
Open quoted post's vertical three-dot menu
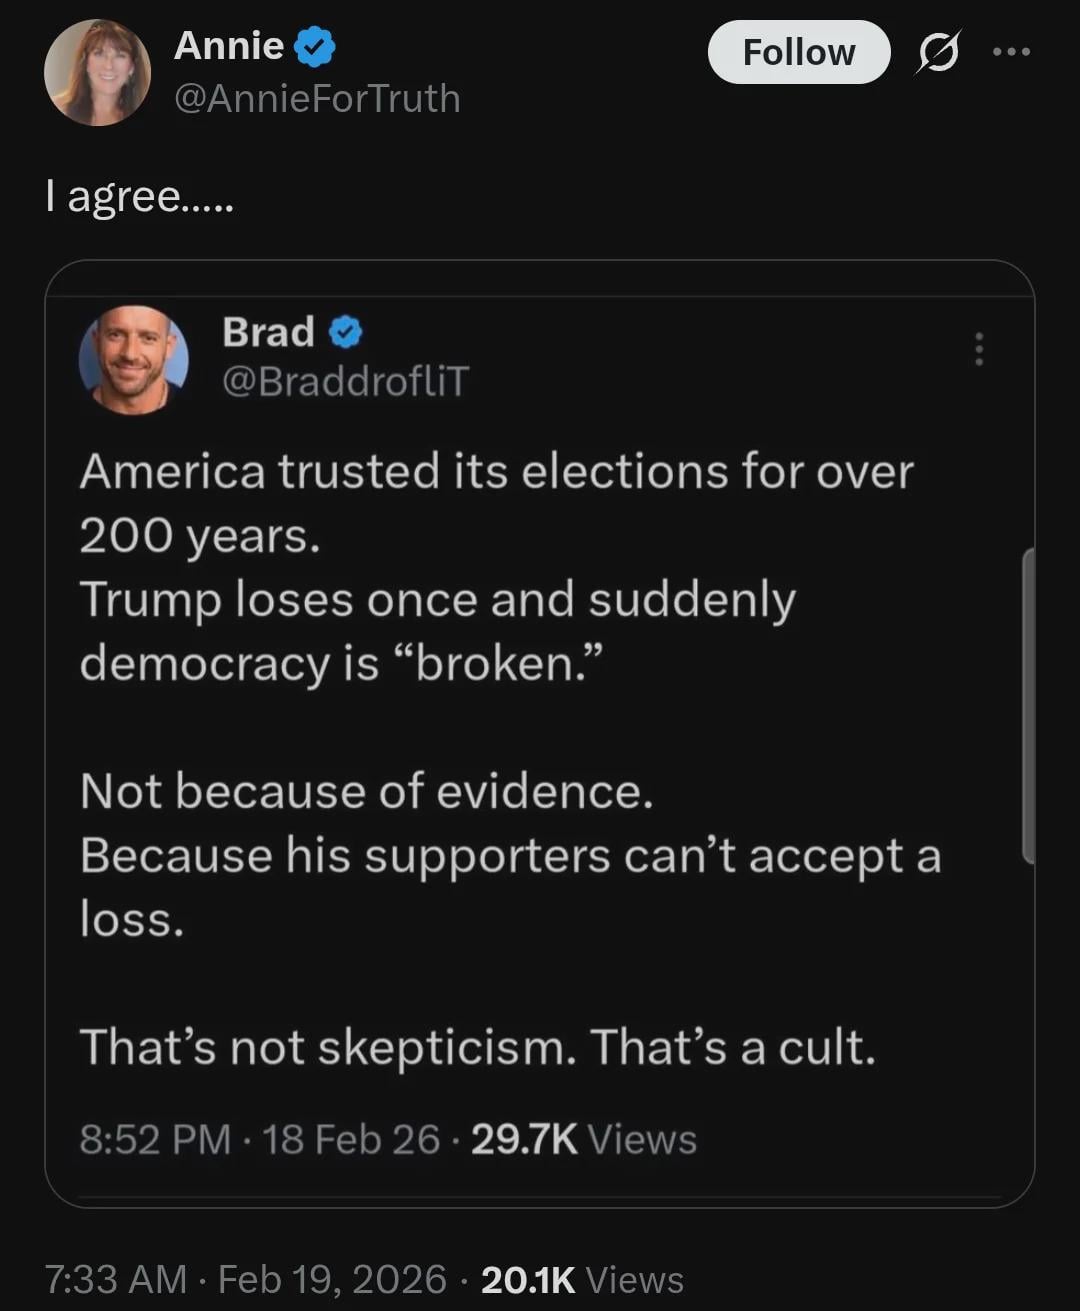click(x=979, y=349)
